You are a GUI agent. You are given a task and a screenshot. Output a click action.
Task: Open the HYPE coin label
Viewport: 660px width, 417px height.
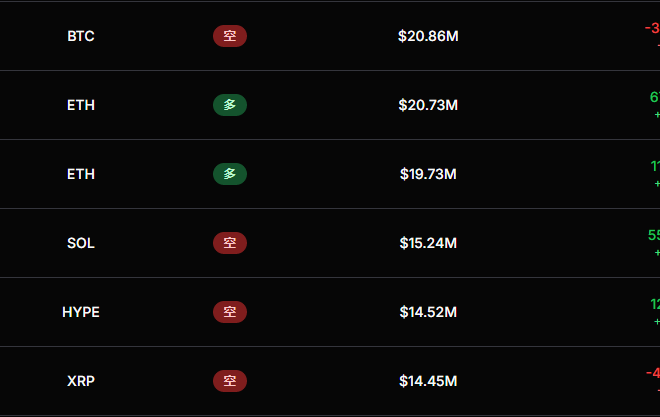(81, 312)
